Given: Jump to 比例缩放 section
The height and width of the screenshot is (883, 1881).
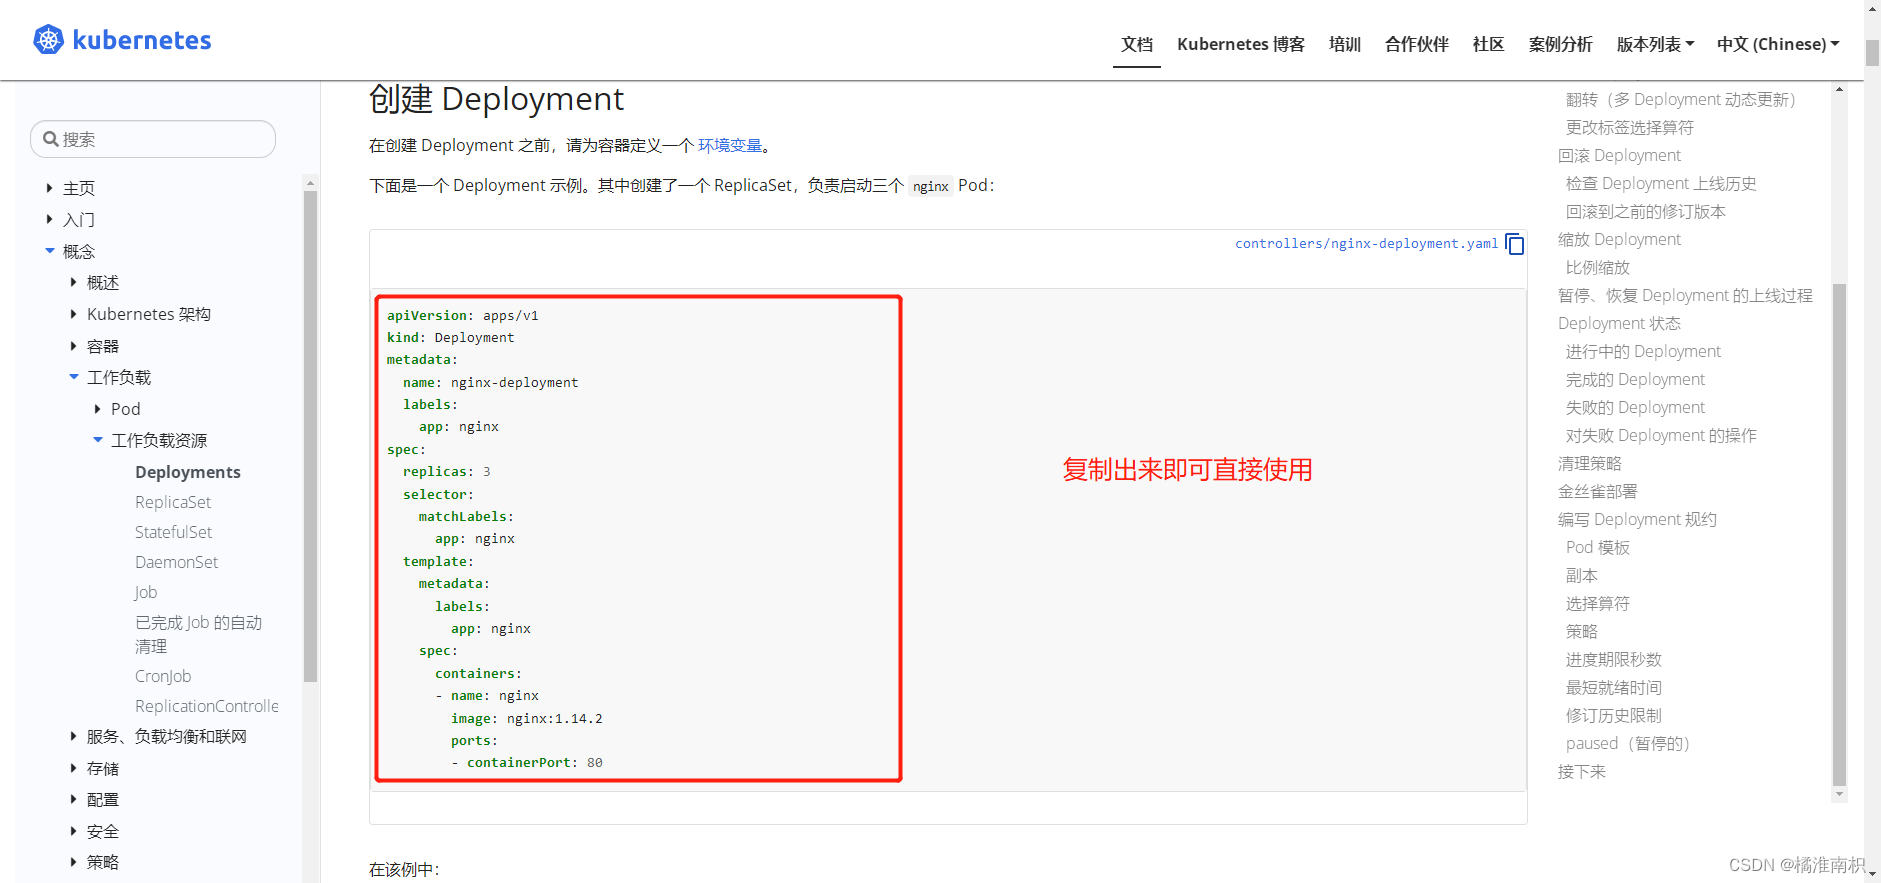Looking at the screenshot, I should tap(1598, 268).
